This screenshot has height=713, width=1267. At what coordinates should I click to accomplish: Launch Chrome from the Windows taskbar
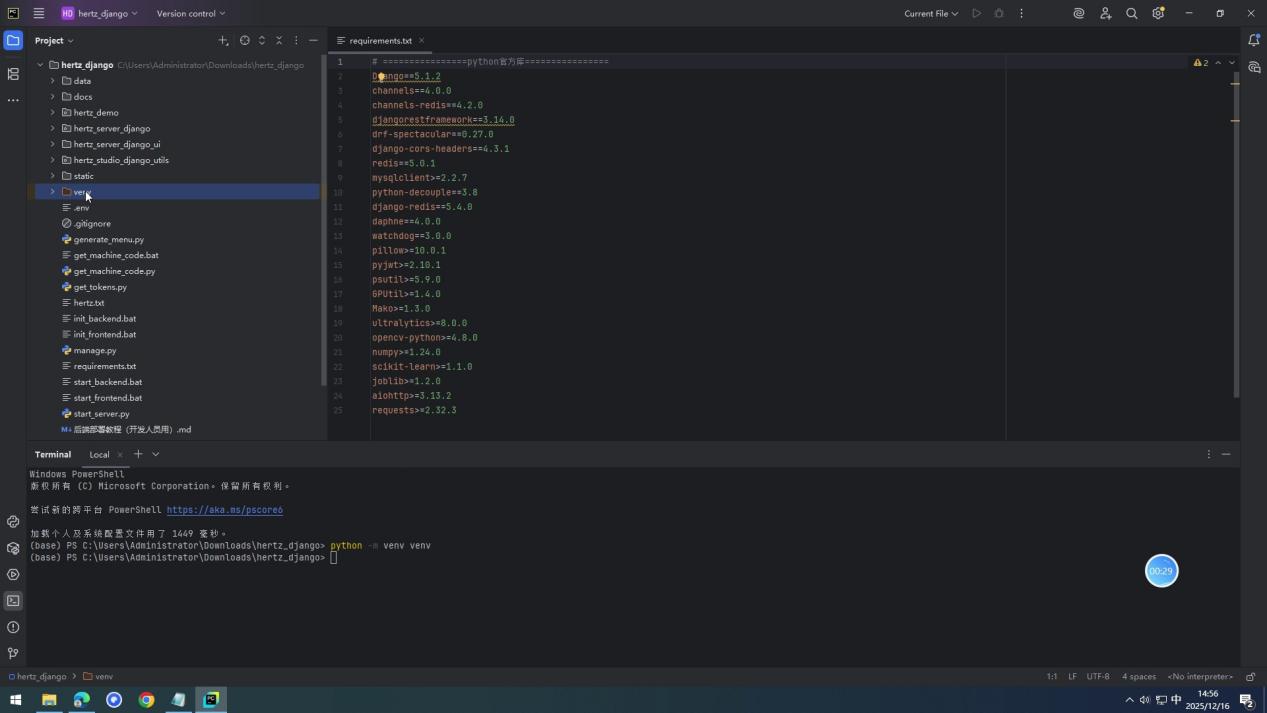[146, 699]
